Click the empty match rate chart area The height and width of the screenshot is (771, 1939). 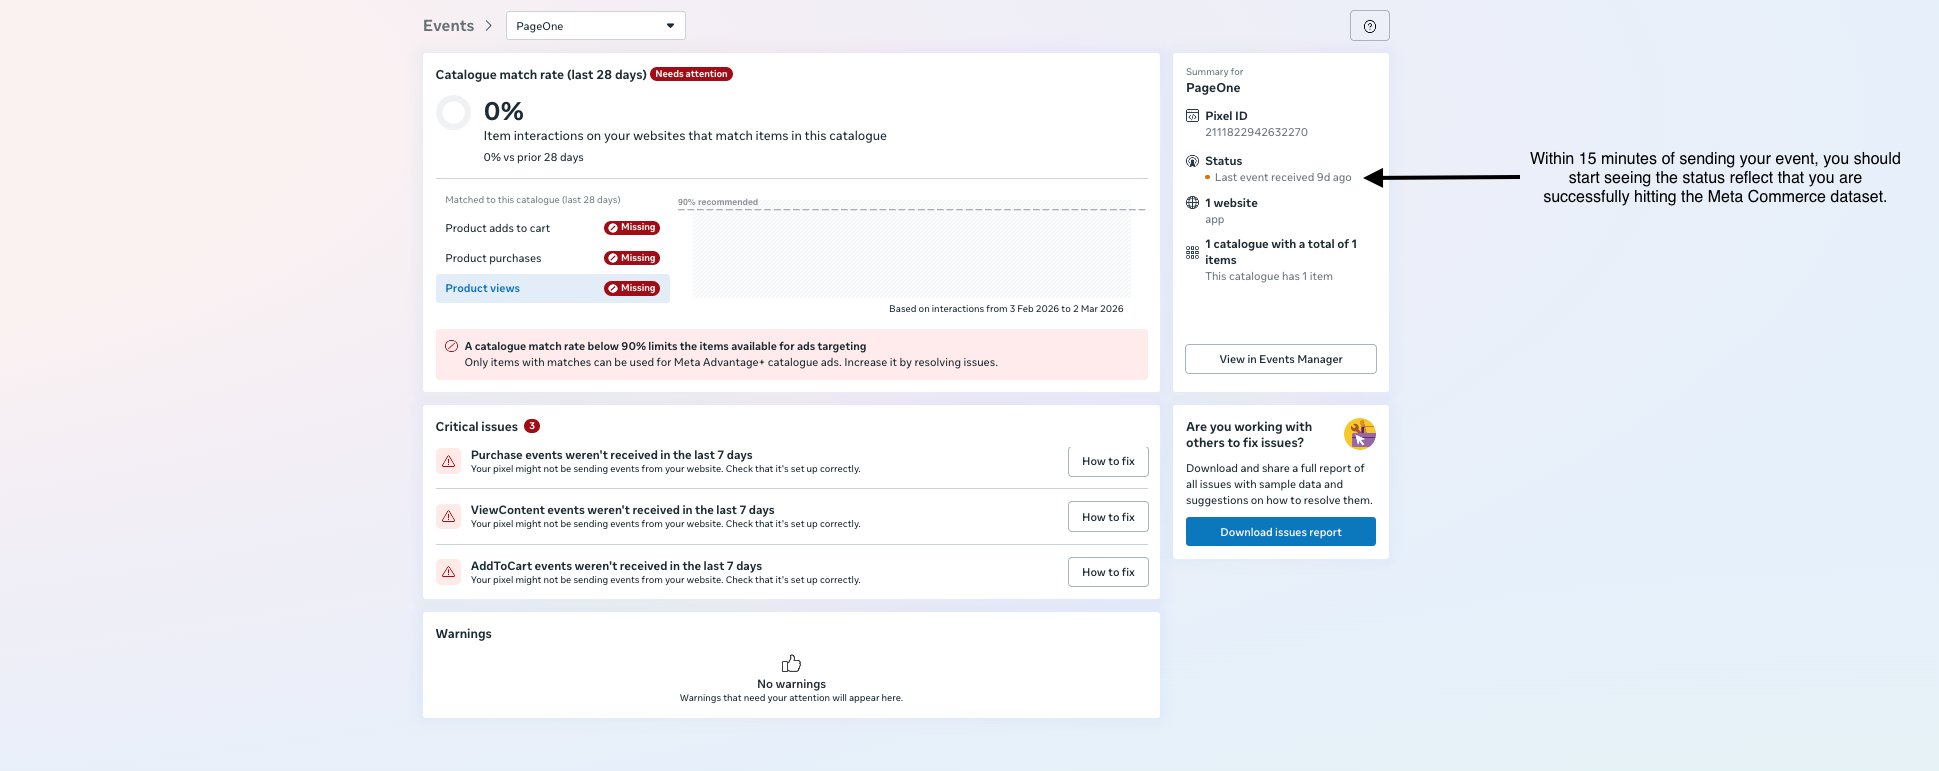(x=911, y=255)
